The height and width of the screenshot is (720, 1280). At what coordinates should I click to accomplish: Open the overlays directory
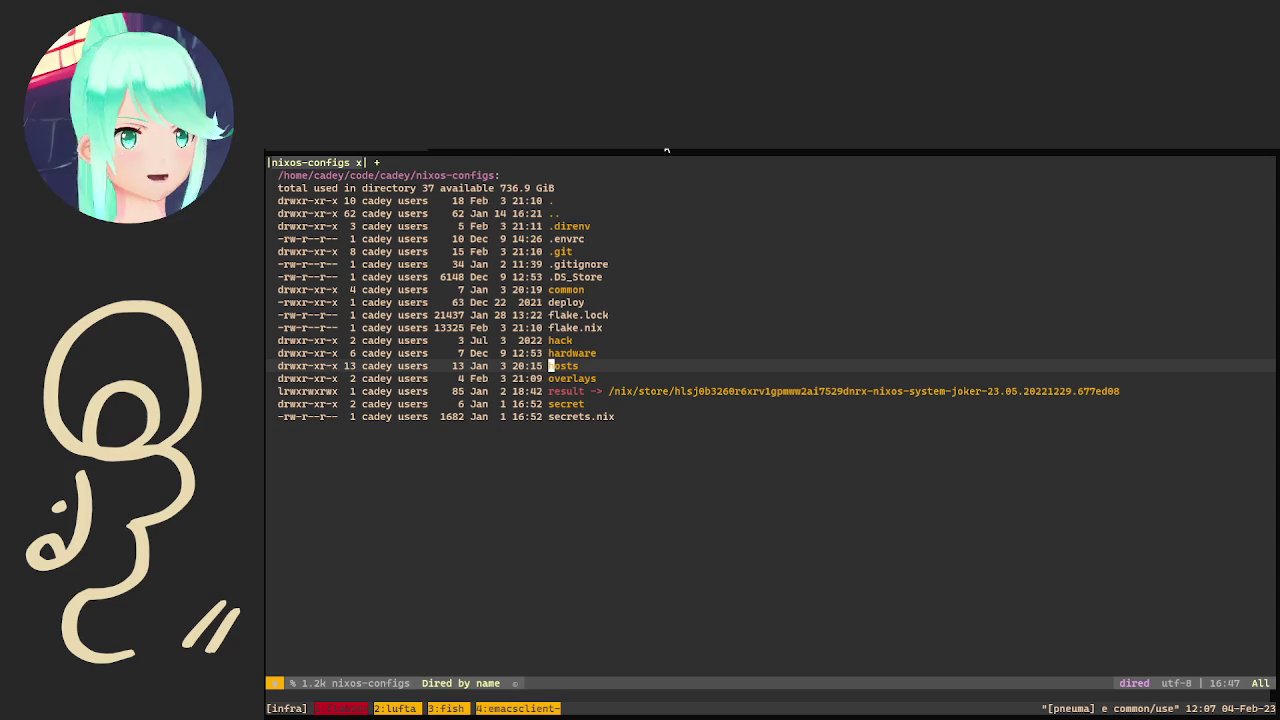[572, 378]
